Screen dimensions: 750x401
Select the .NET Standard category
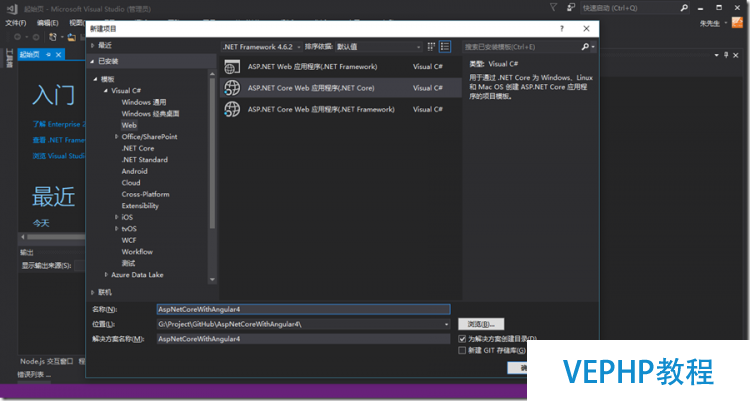tap(144, 160)
